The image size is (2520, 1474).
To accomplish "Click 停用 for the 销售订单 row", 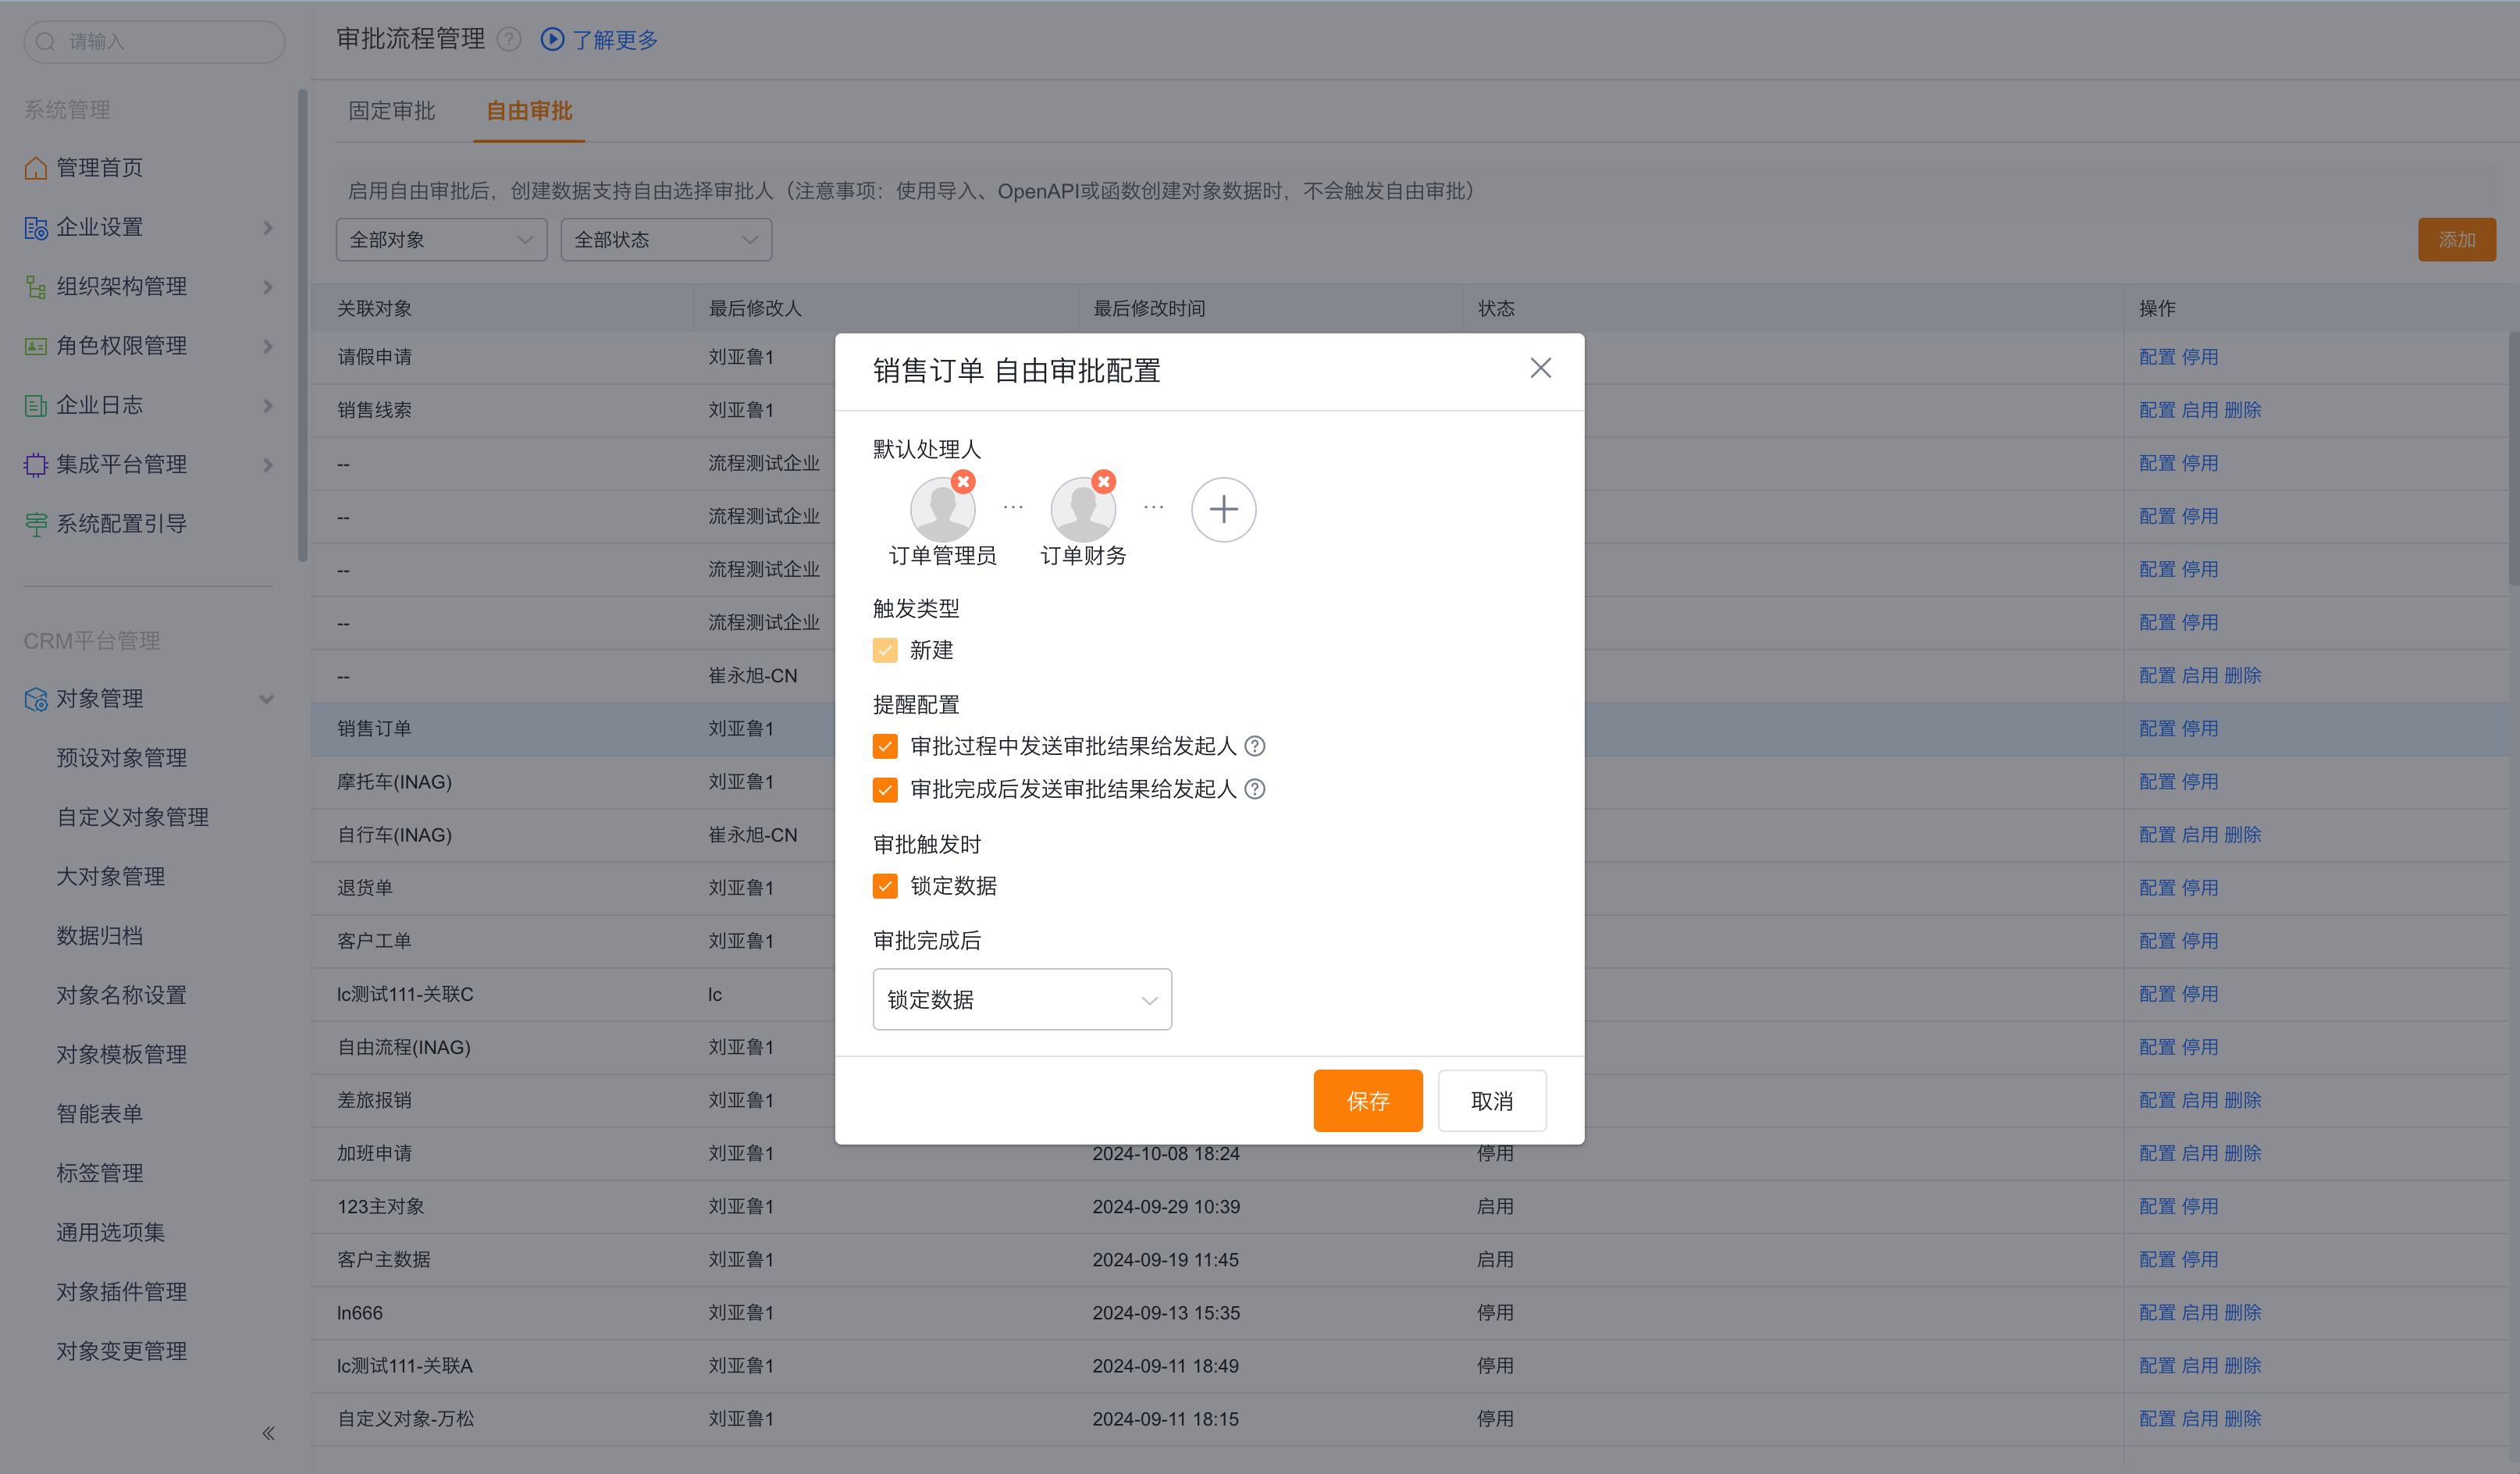I will point(2199,729).
